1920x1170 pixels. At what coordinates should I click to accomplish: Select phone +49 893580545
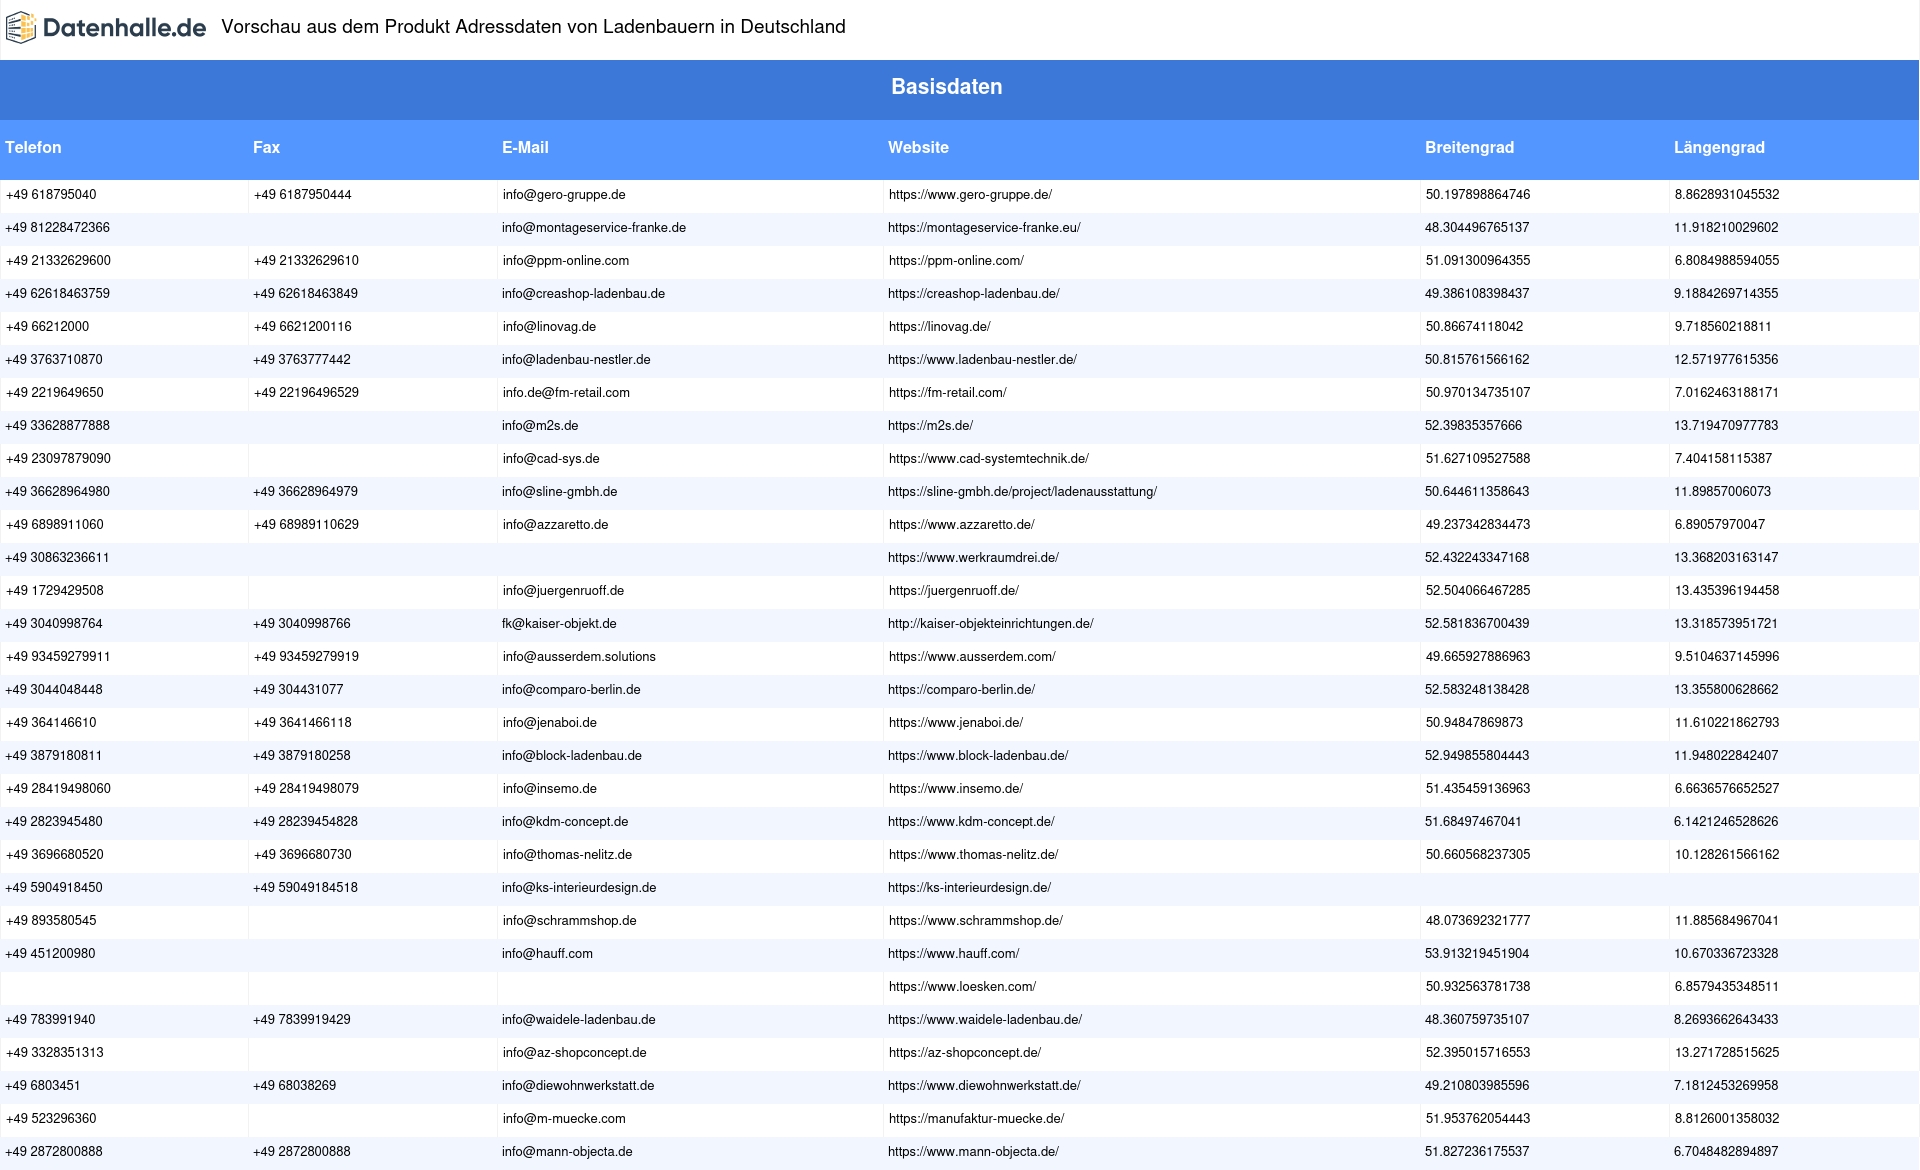[x=51, y=921]
